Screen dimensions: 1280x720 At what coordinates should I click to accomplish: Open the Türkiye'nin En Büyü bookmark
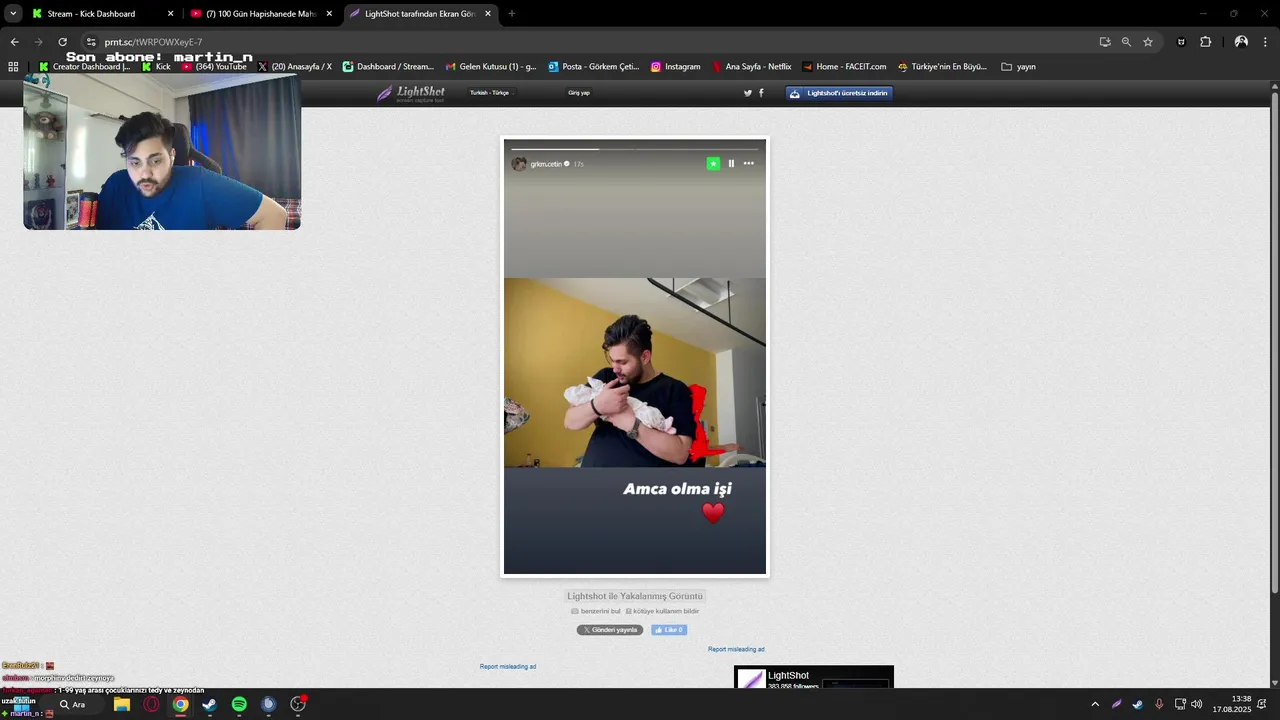(x=943, y=67)
